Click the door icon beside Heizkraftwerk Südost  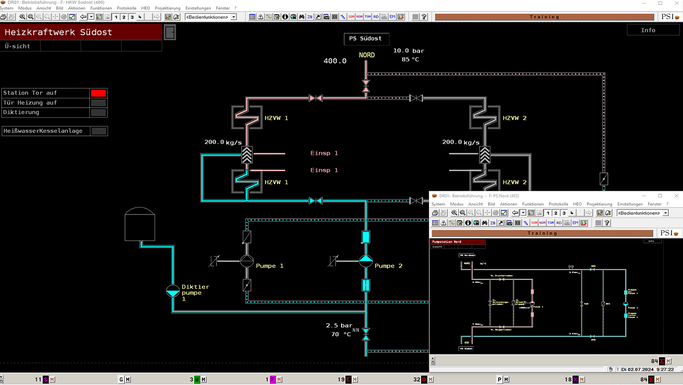(170, 32)
